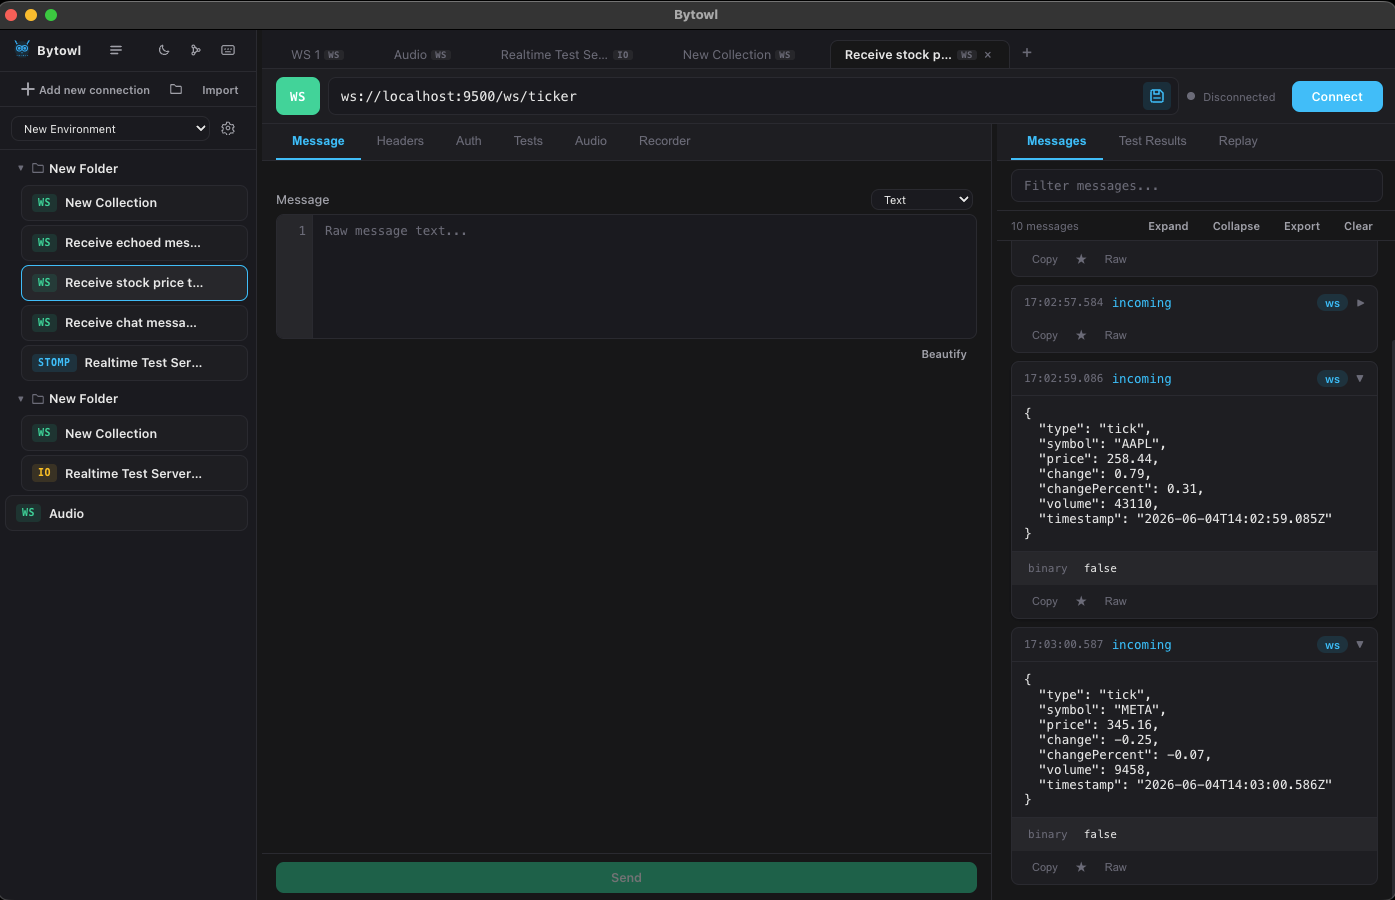Add a new tab with plus icon
1395x900 pixels.
point(1027,53)
